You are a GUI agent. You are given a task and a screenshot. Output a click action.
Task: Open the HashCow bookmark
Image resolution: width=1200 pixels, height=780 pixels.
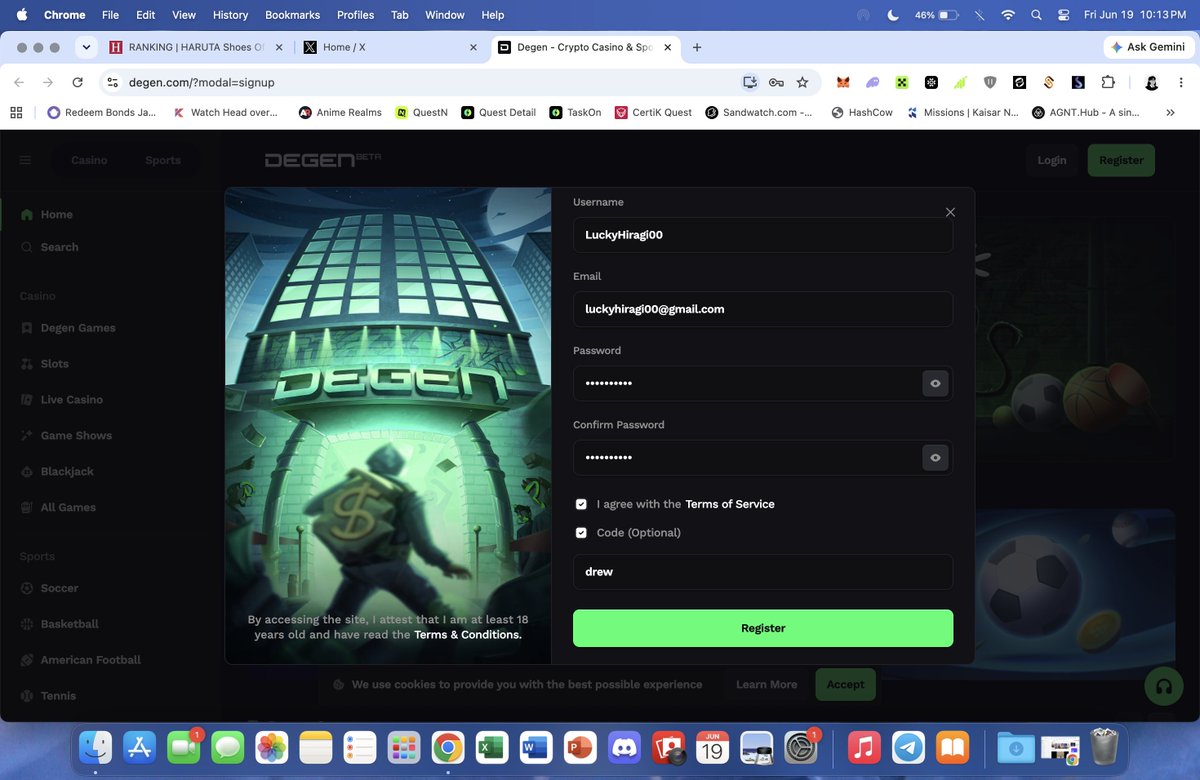(x=861, y=112)
